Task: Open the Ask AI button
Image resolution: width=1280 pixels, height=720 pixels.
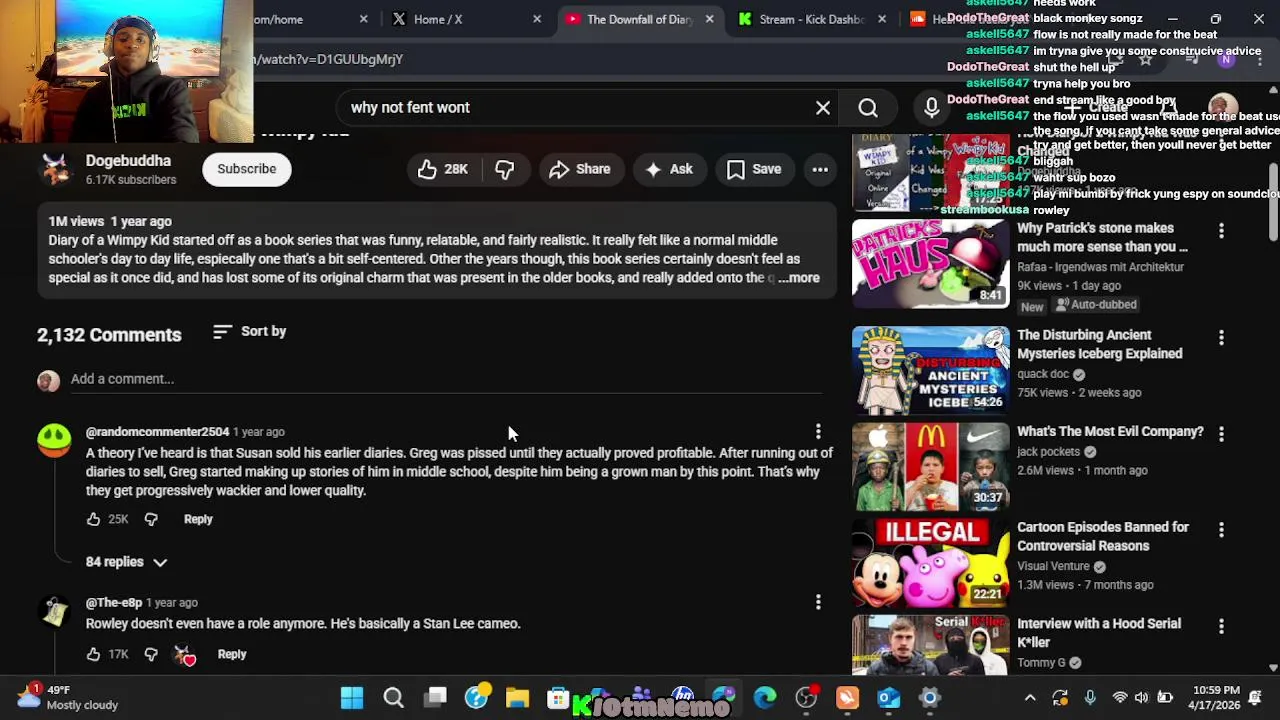Action: pos(669,169)
